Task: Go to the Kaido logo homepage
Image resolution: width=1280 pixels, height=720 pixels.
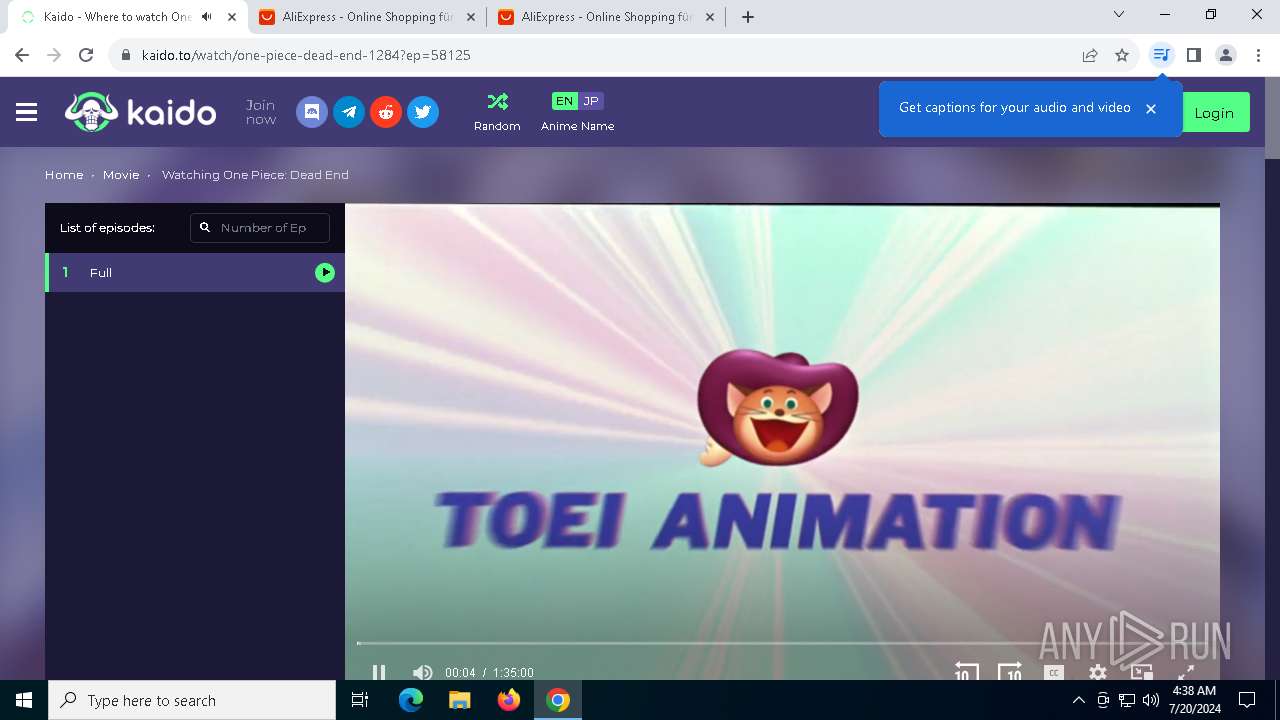Action: pos(140,112)
